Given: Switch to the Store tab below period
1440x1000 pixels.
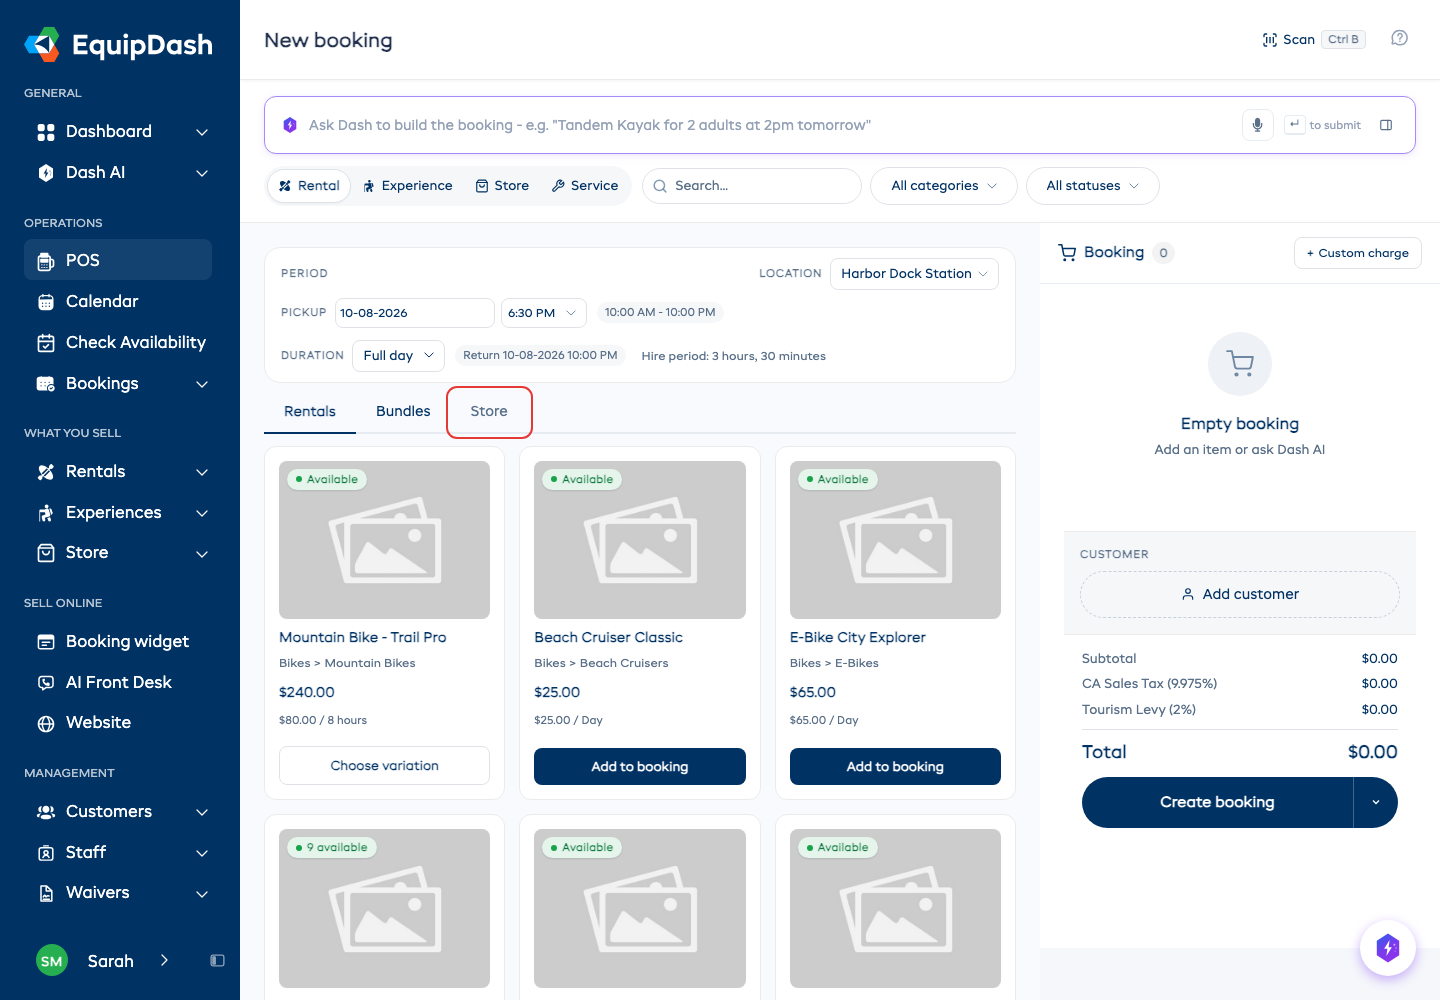Looking at the screenshot, I should point(489,411).
